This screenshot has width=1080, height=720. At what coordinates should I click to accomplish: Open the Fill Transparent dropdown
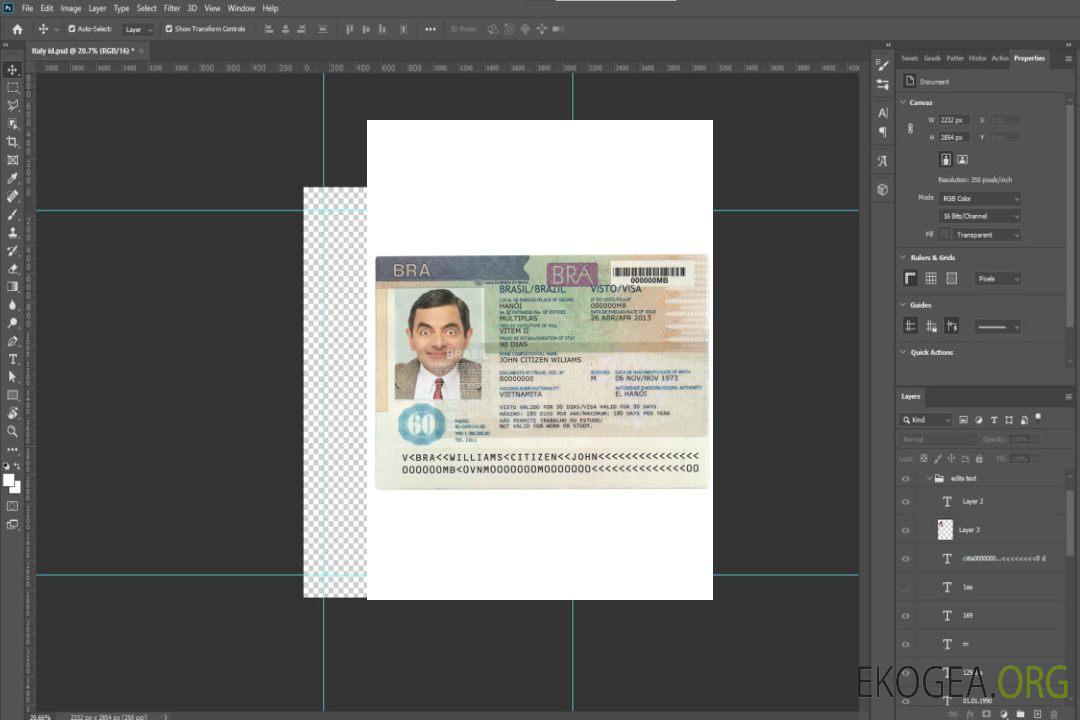[x=986, y=235]
